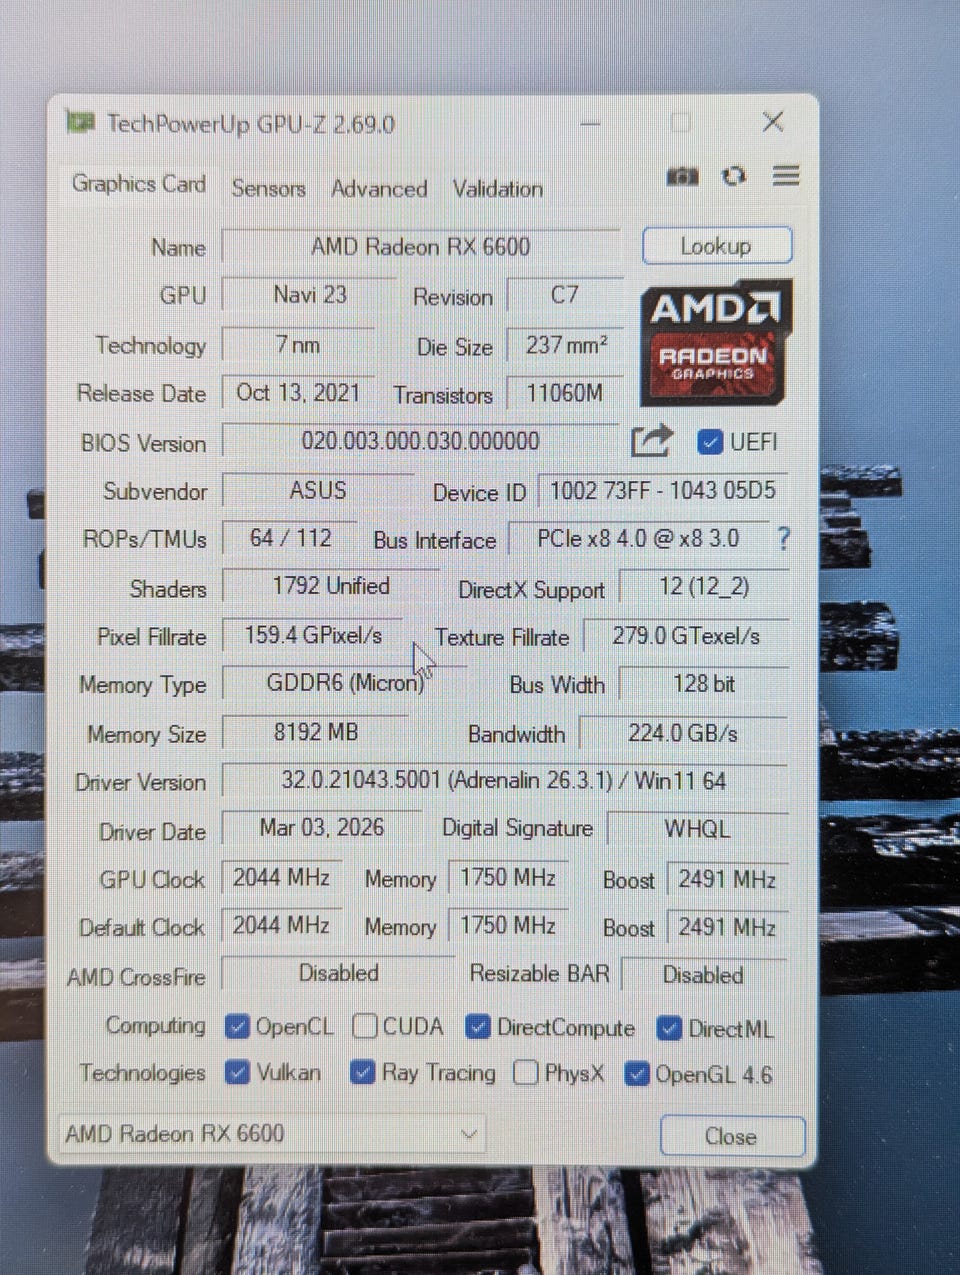Click the Device ID value 1002 73FF - 1043 05D5
The width and height of the screenshot is (960, 1275).
click(x=663, y=490)
